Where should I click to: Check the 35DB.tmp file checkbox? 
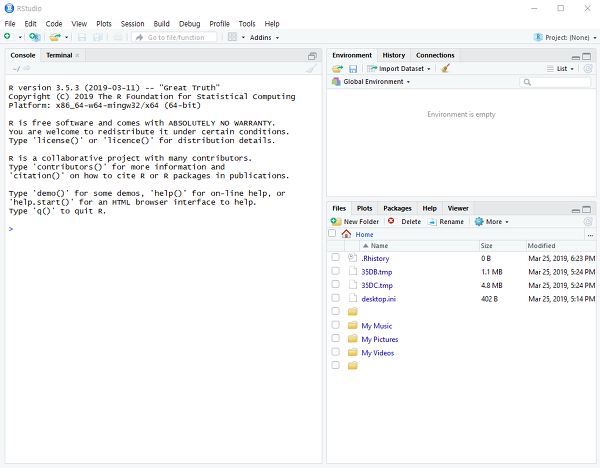point(335,271)
